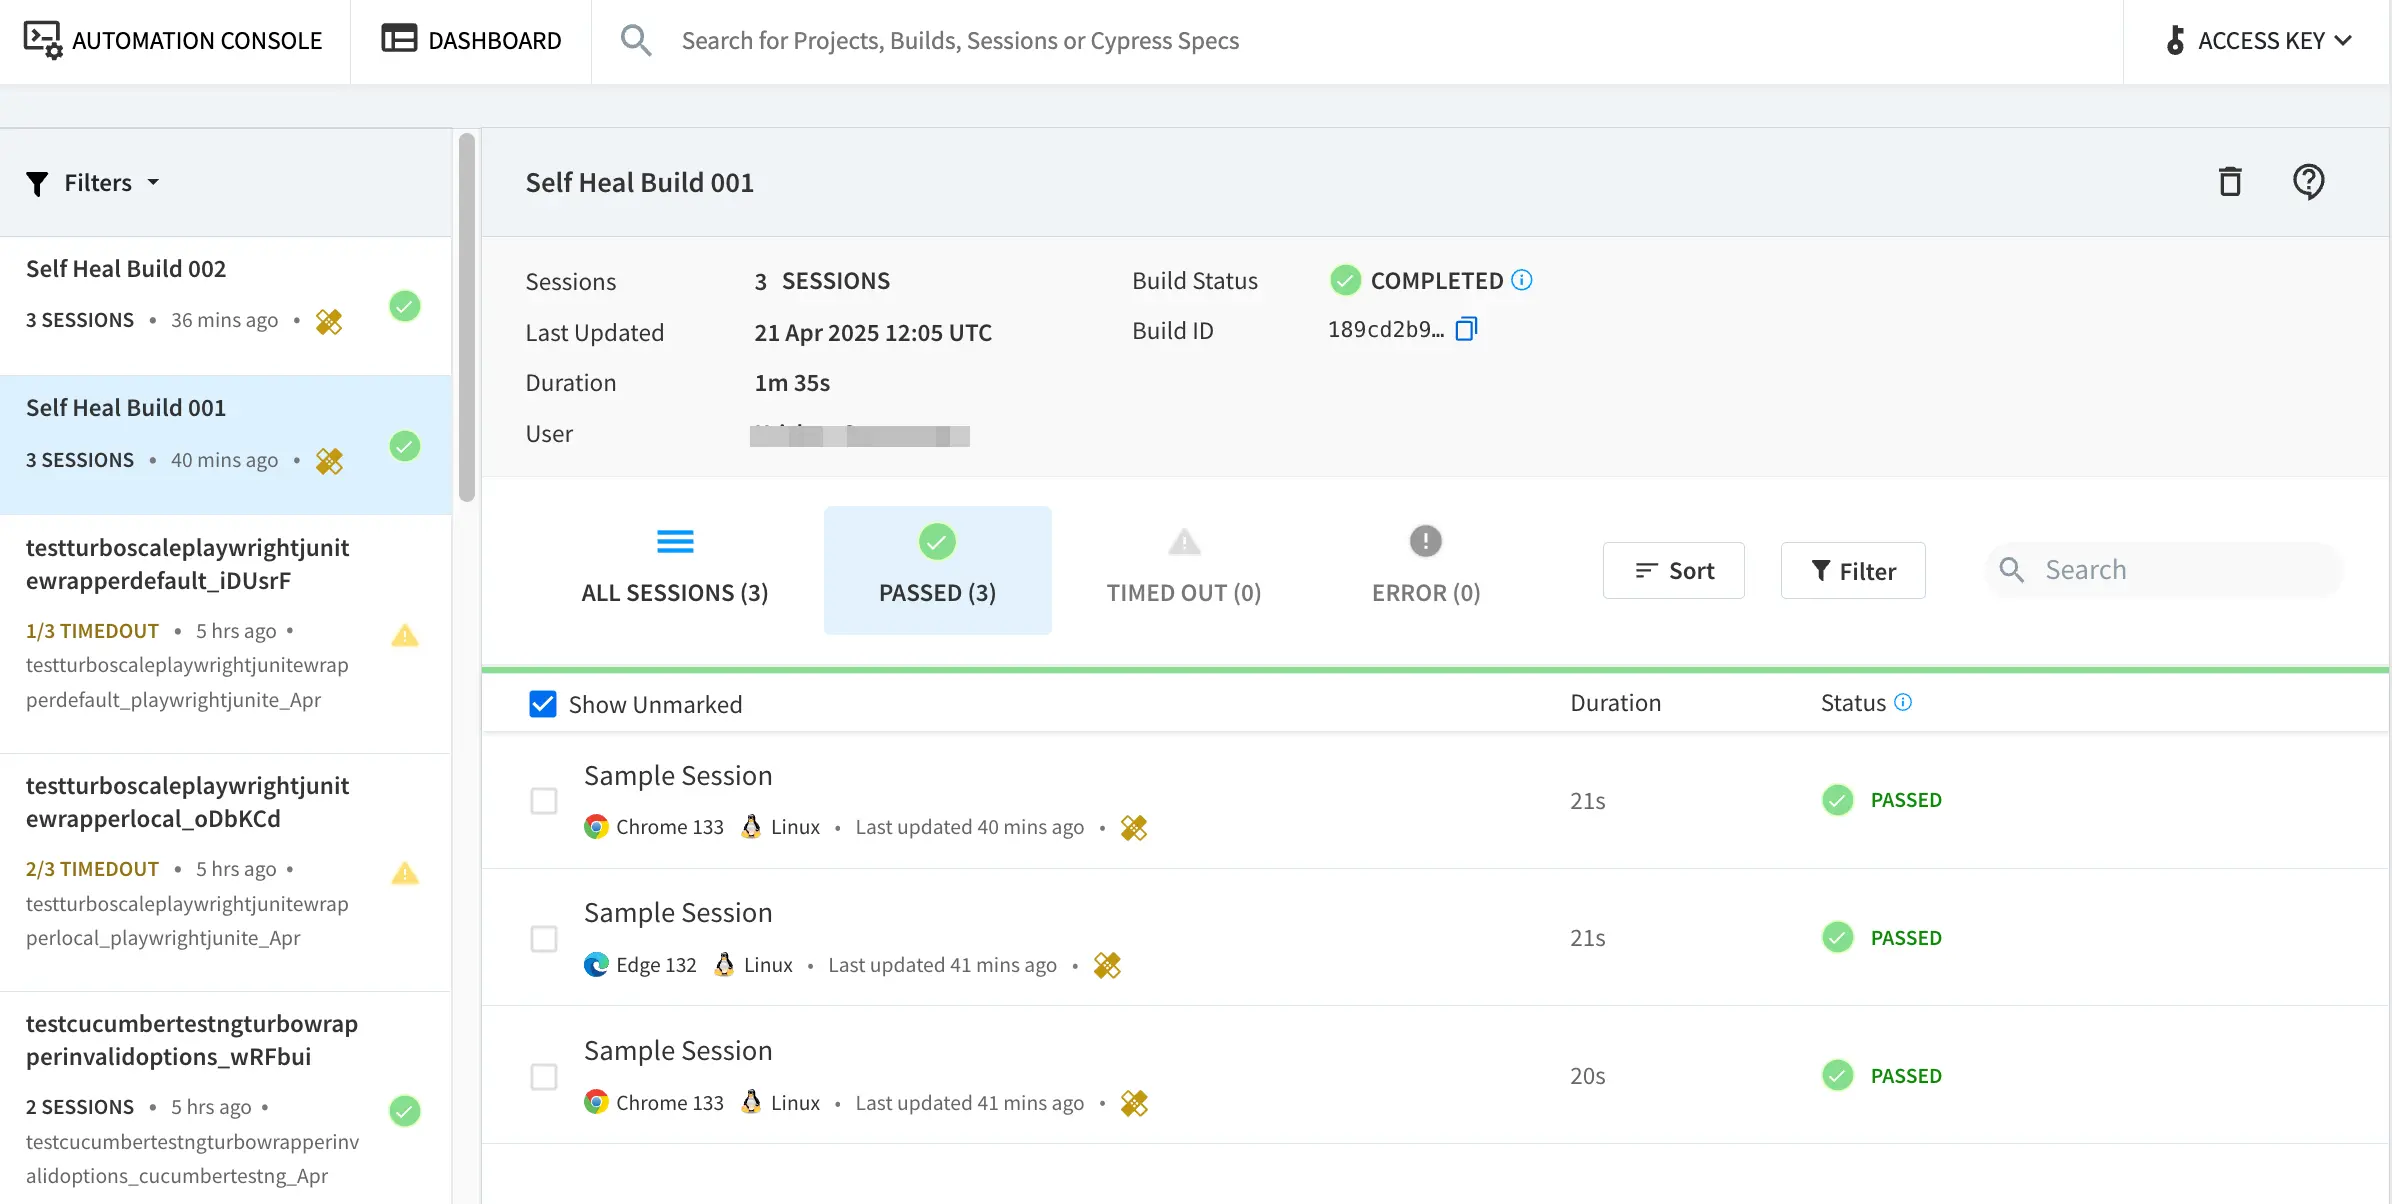The image size is (2392, 1204).
Task: Click info icon next to COMPLETED status
Action: pyautogui.click(x=1521, y=280)
